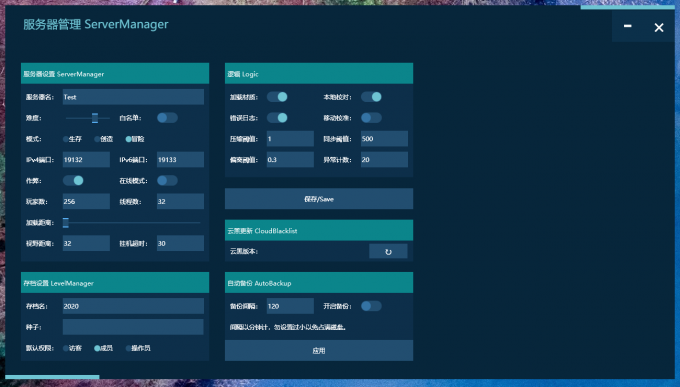Click the 难度 difficulty slider handle
The image size is (680, 387).
pos(95,118)
